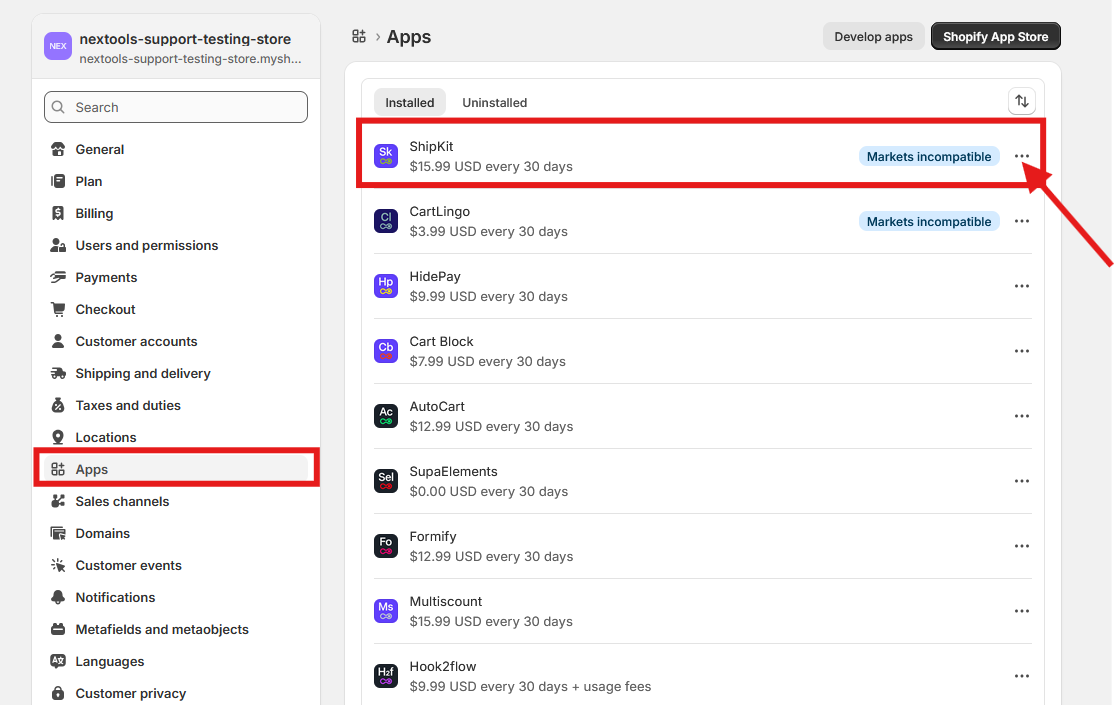Viewport: 1114px width, 705px height.
Task: Open the three-dot menu for HidePay
Action: pyautogui.click(x=1021, y=286)
